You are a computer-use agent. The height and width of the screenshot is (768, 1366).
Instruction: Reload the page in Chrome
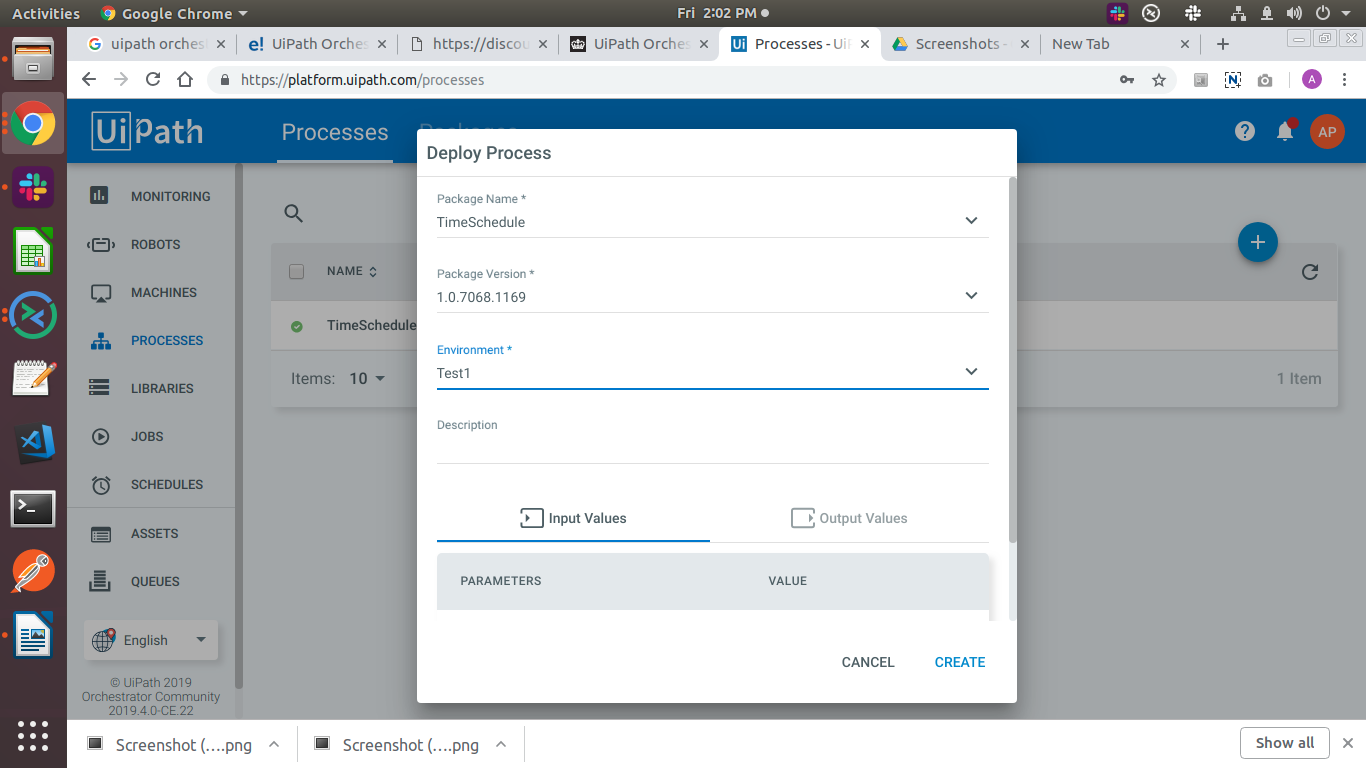pos(153,80)
